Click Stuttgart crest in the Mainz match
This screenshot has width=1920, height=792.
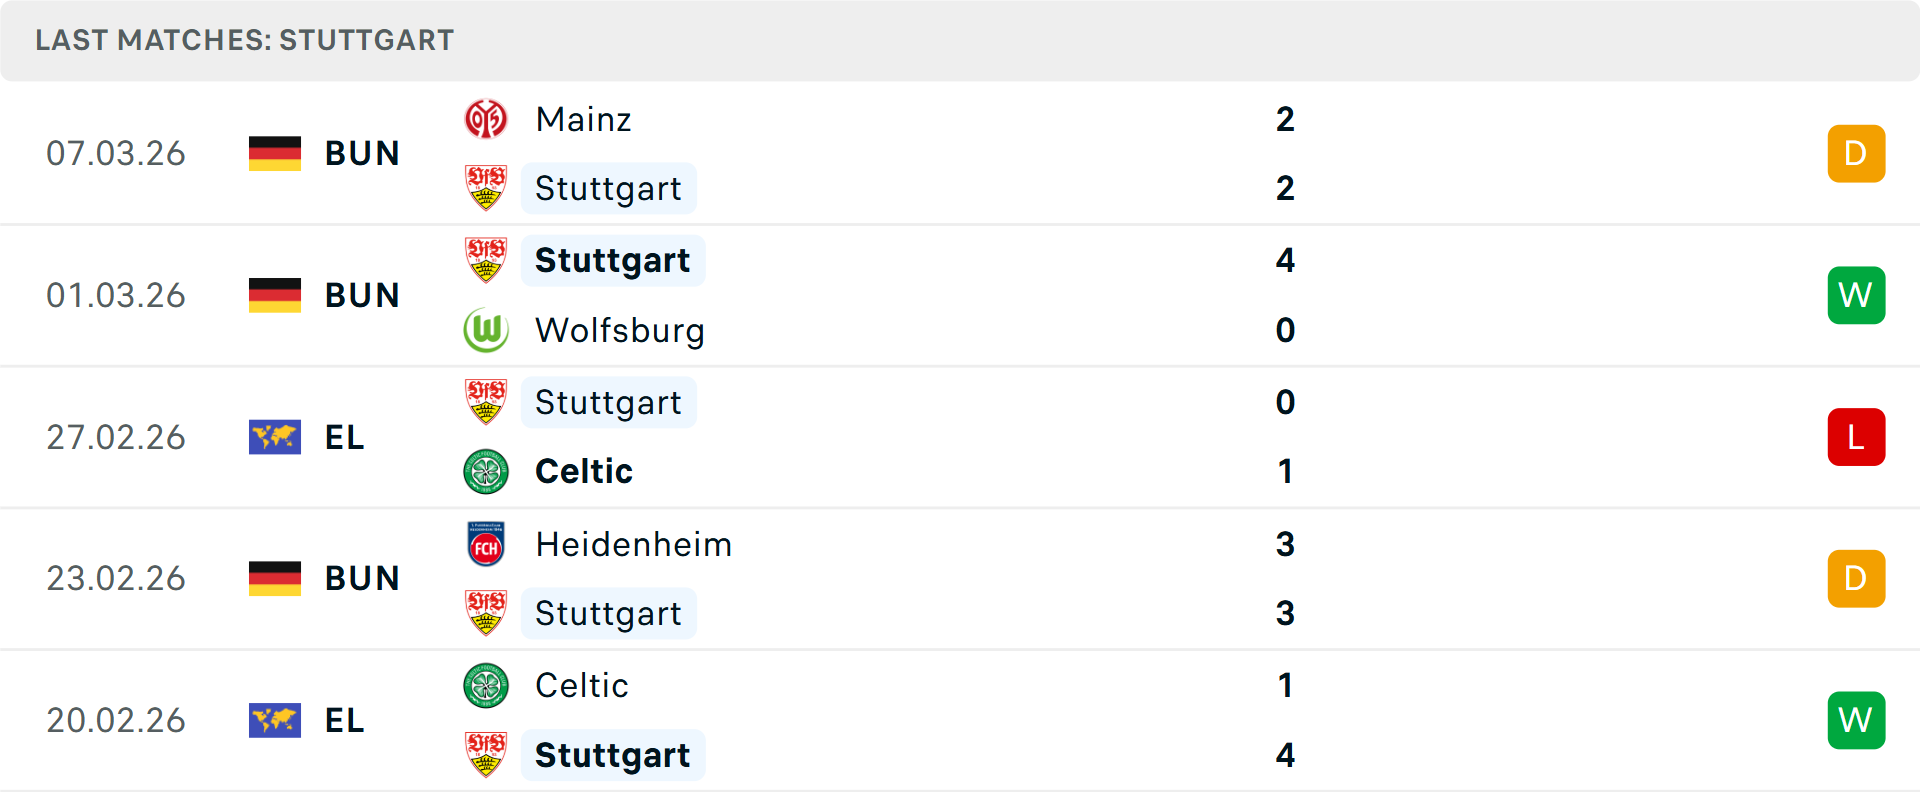pyautogui.click(x=486, y=188)
